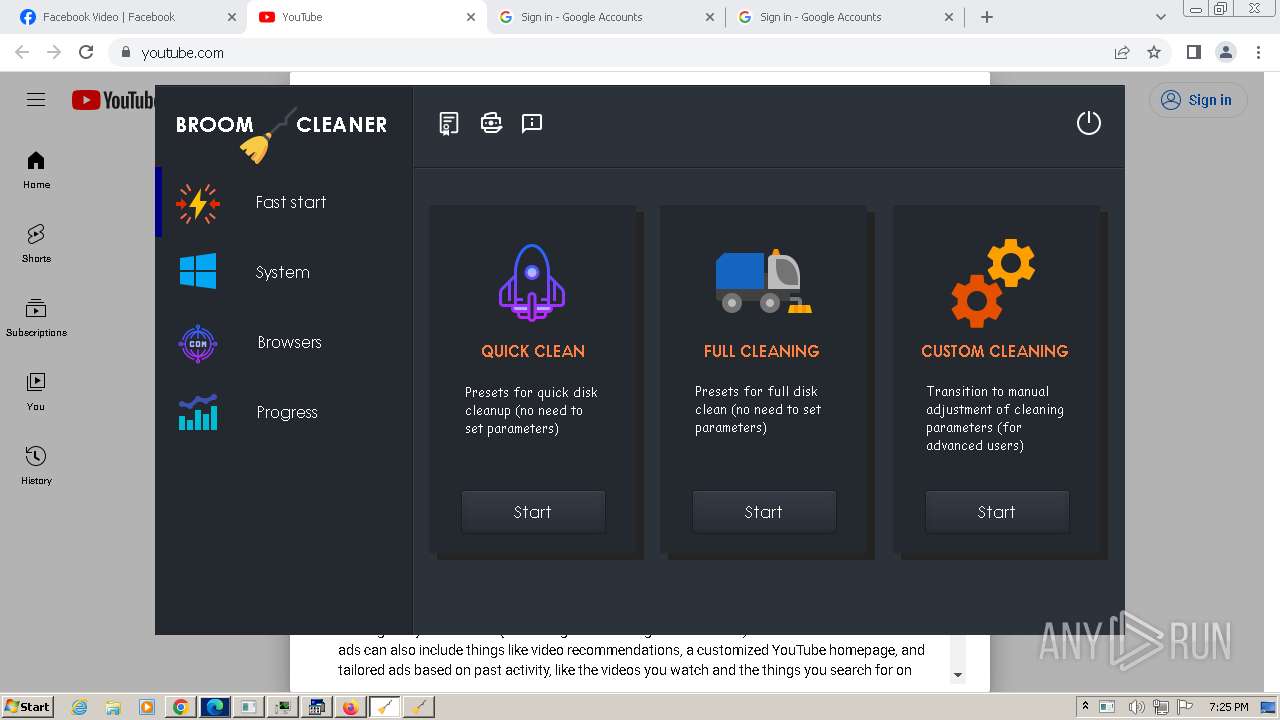Click the broom logo in Broom Cleaner title
Image resolution: width=1280 pixels, height=720 pixels.
click(x=267, y=137)
